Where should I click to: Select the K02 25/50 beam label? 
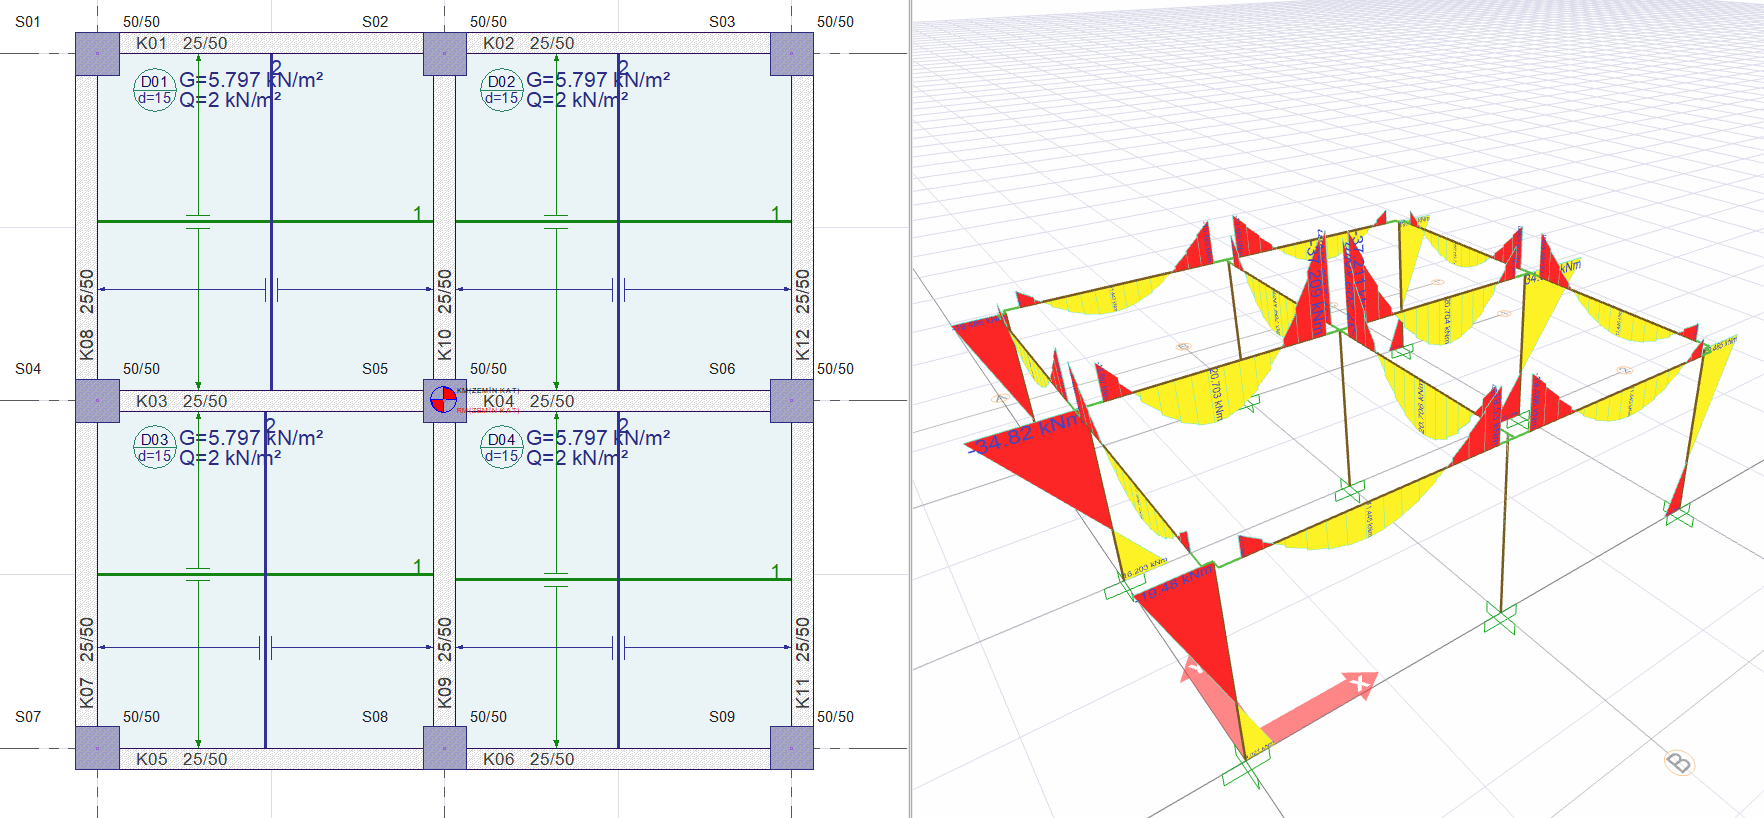[528, 43]
